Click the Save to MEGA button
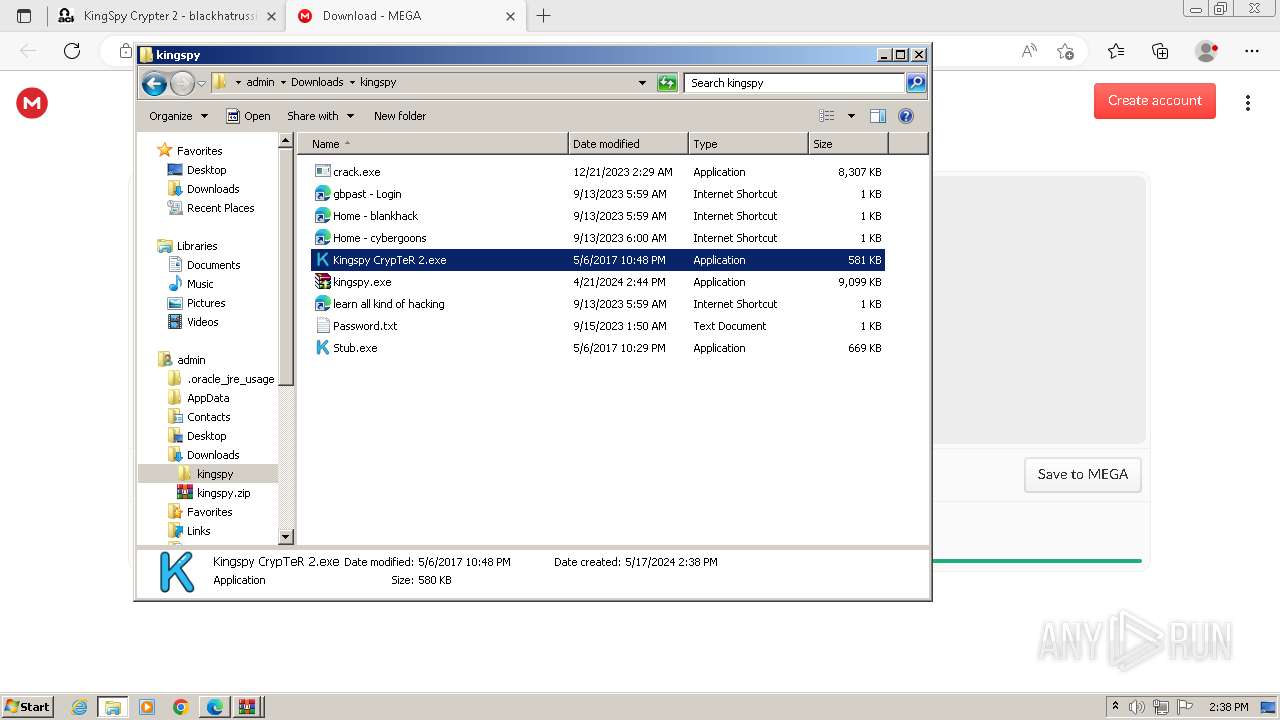1280x720 pixels. point(1082,475)
